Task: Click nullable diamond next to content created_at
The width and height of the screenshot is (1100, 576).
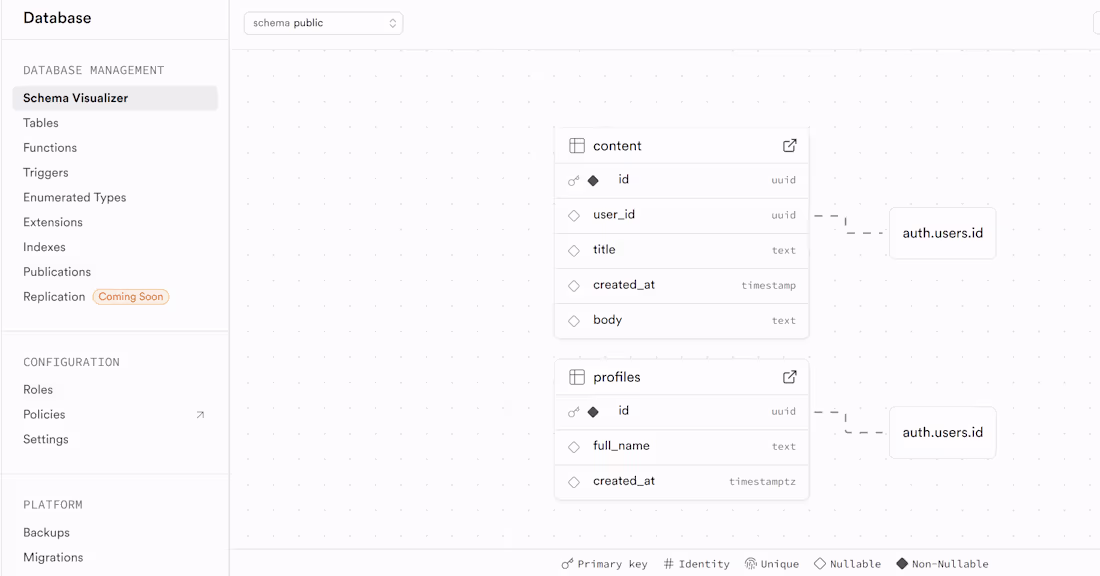Action: pyautogui.click(x=574, y=286)
